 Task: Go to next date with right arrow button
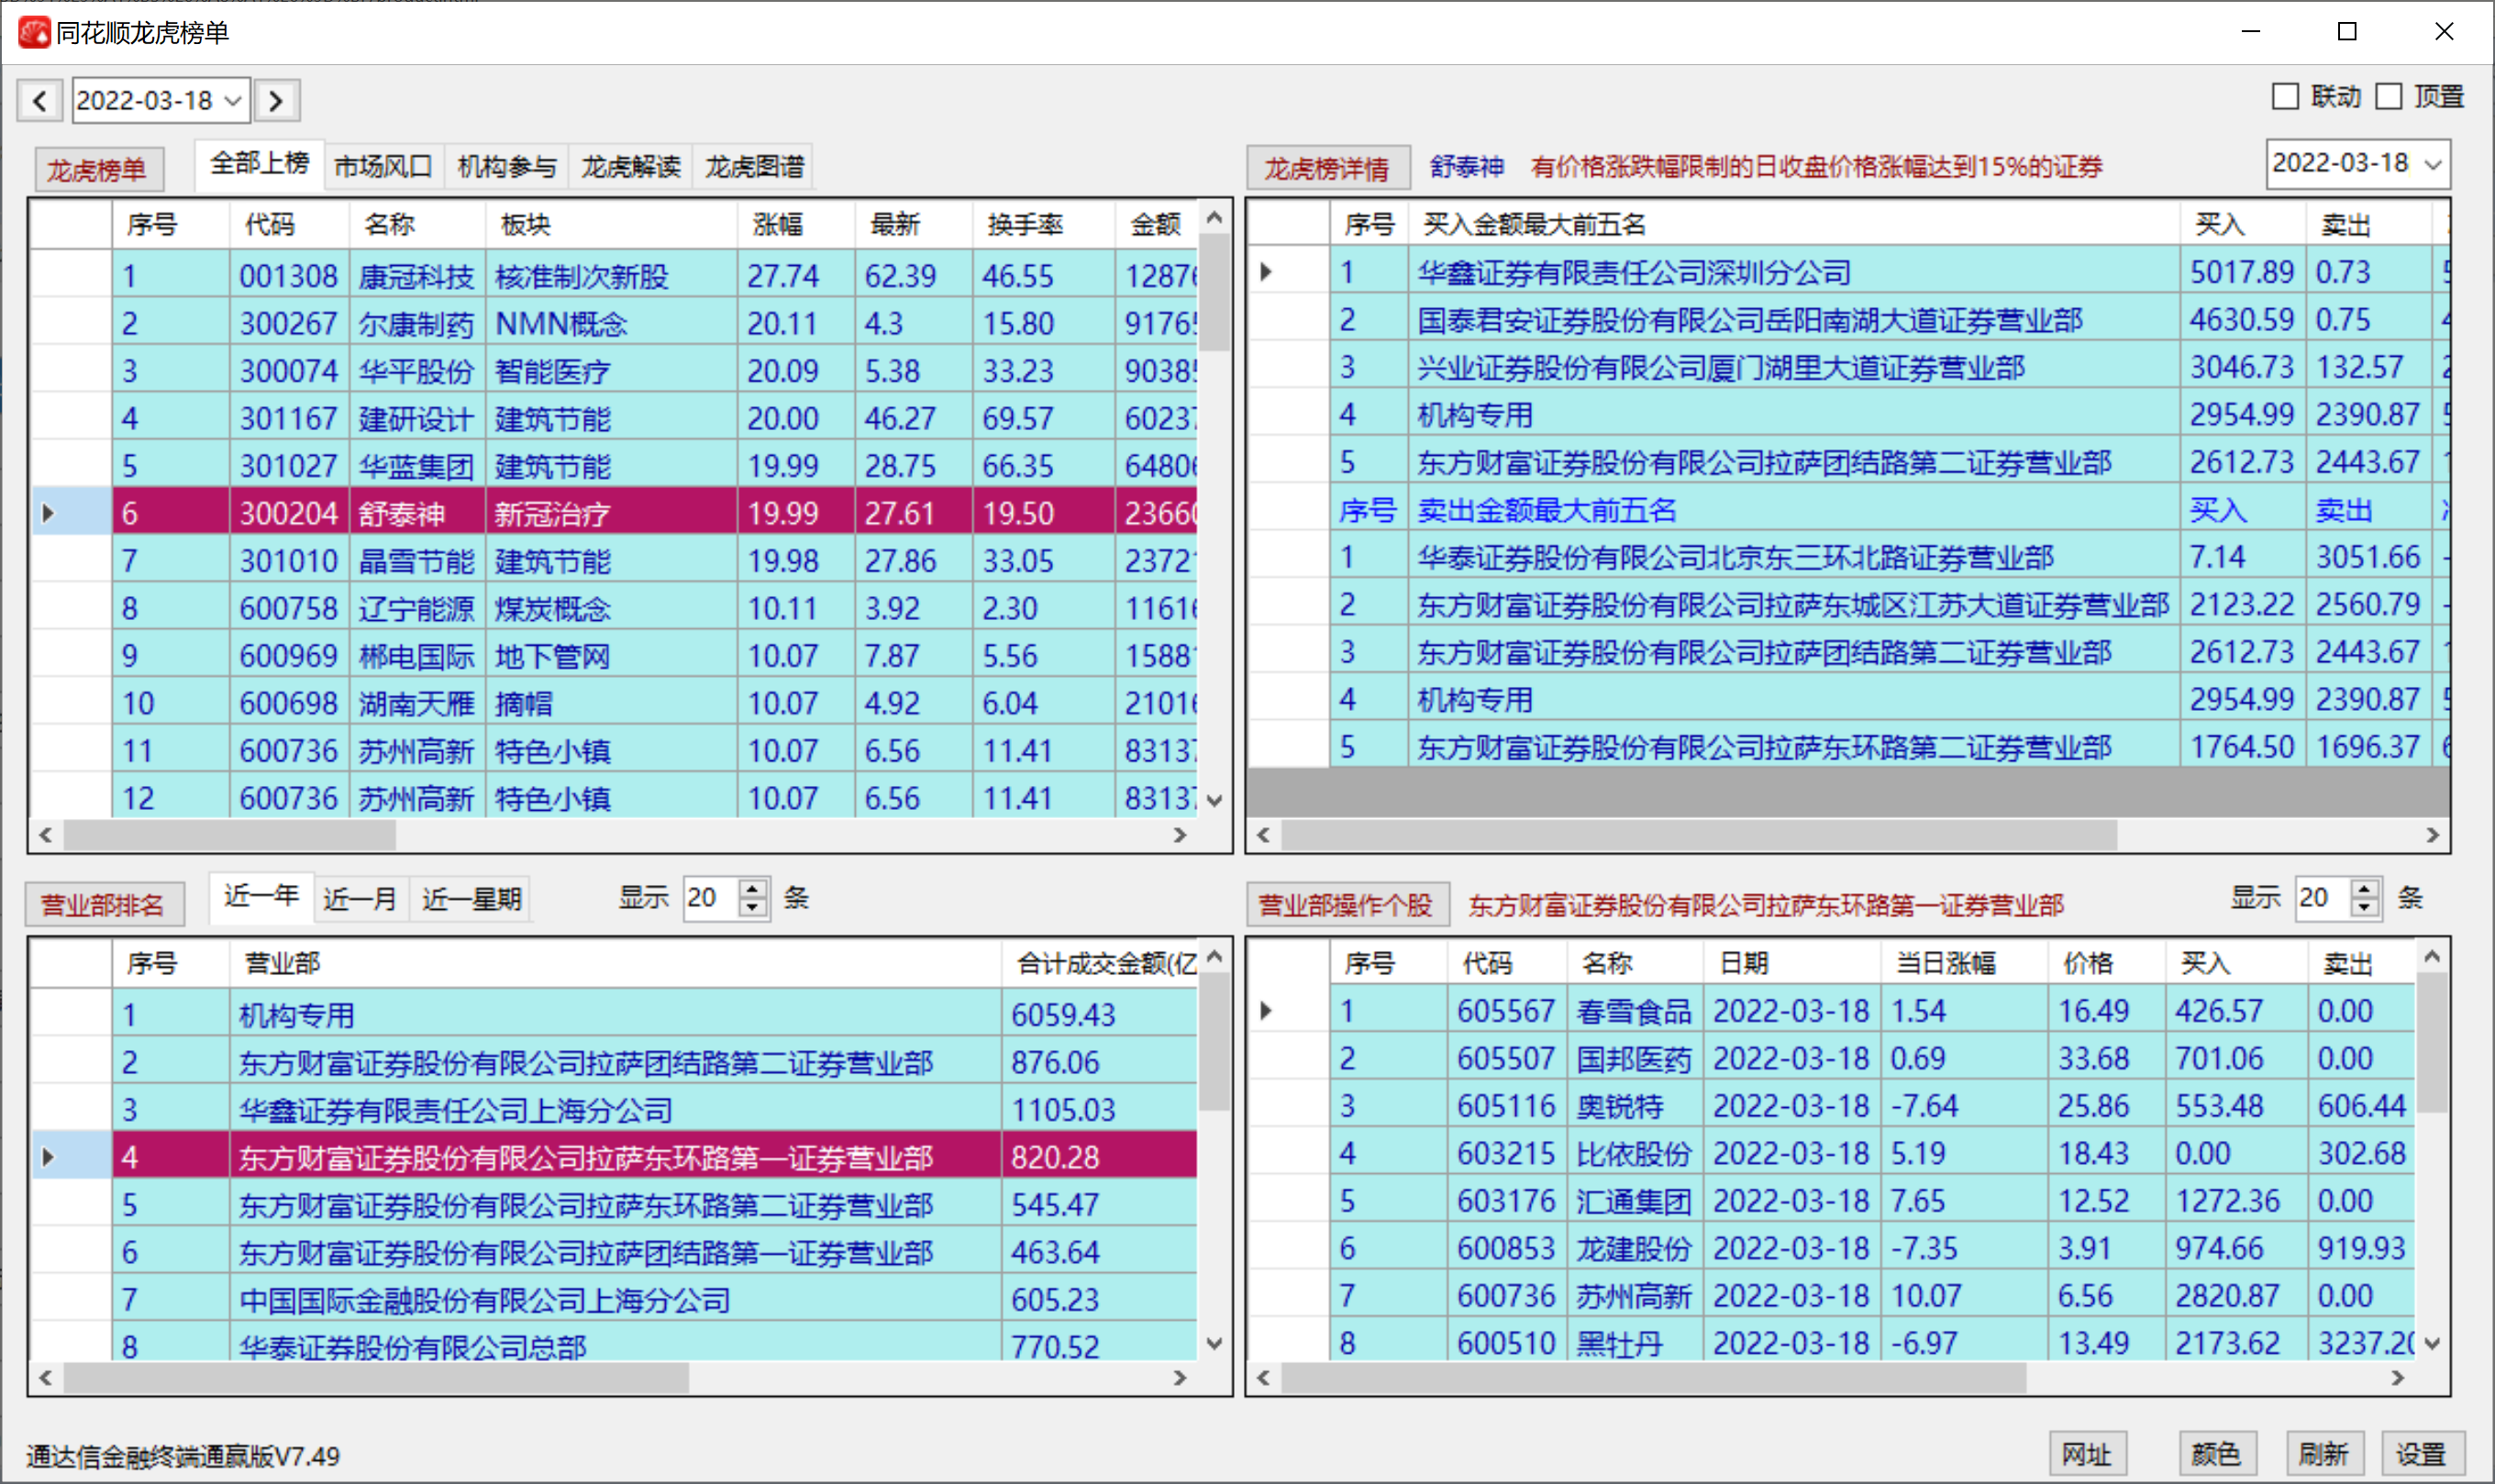[277, 101]
